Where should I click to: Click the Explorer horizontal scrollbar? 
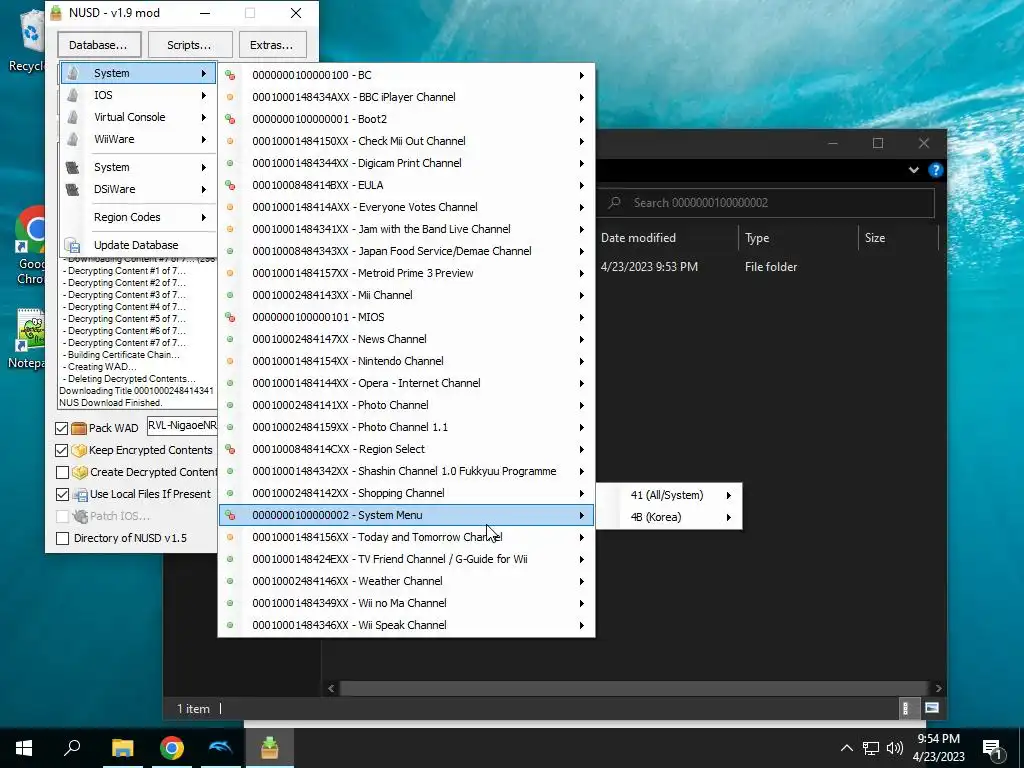click(634, 688)
